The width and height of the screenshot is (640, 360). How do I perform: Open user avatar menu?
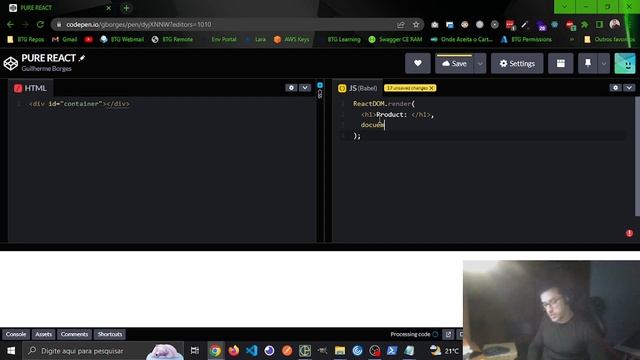click(x=625, y=63)
